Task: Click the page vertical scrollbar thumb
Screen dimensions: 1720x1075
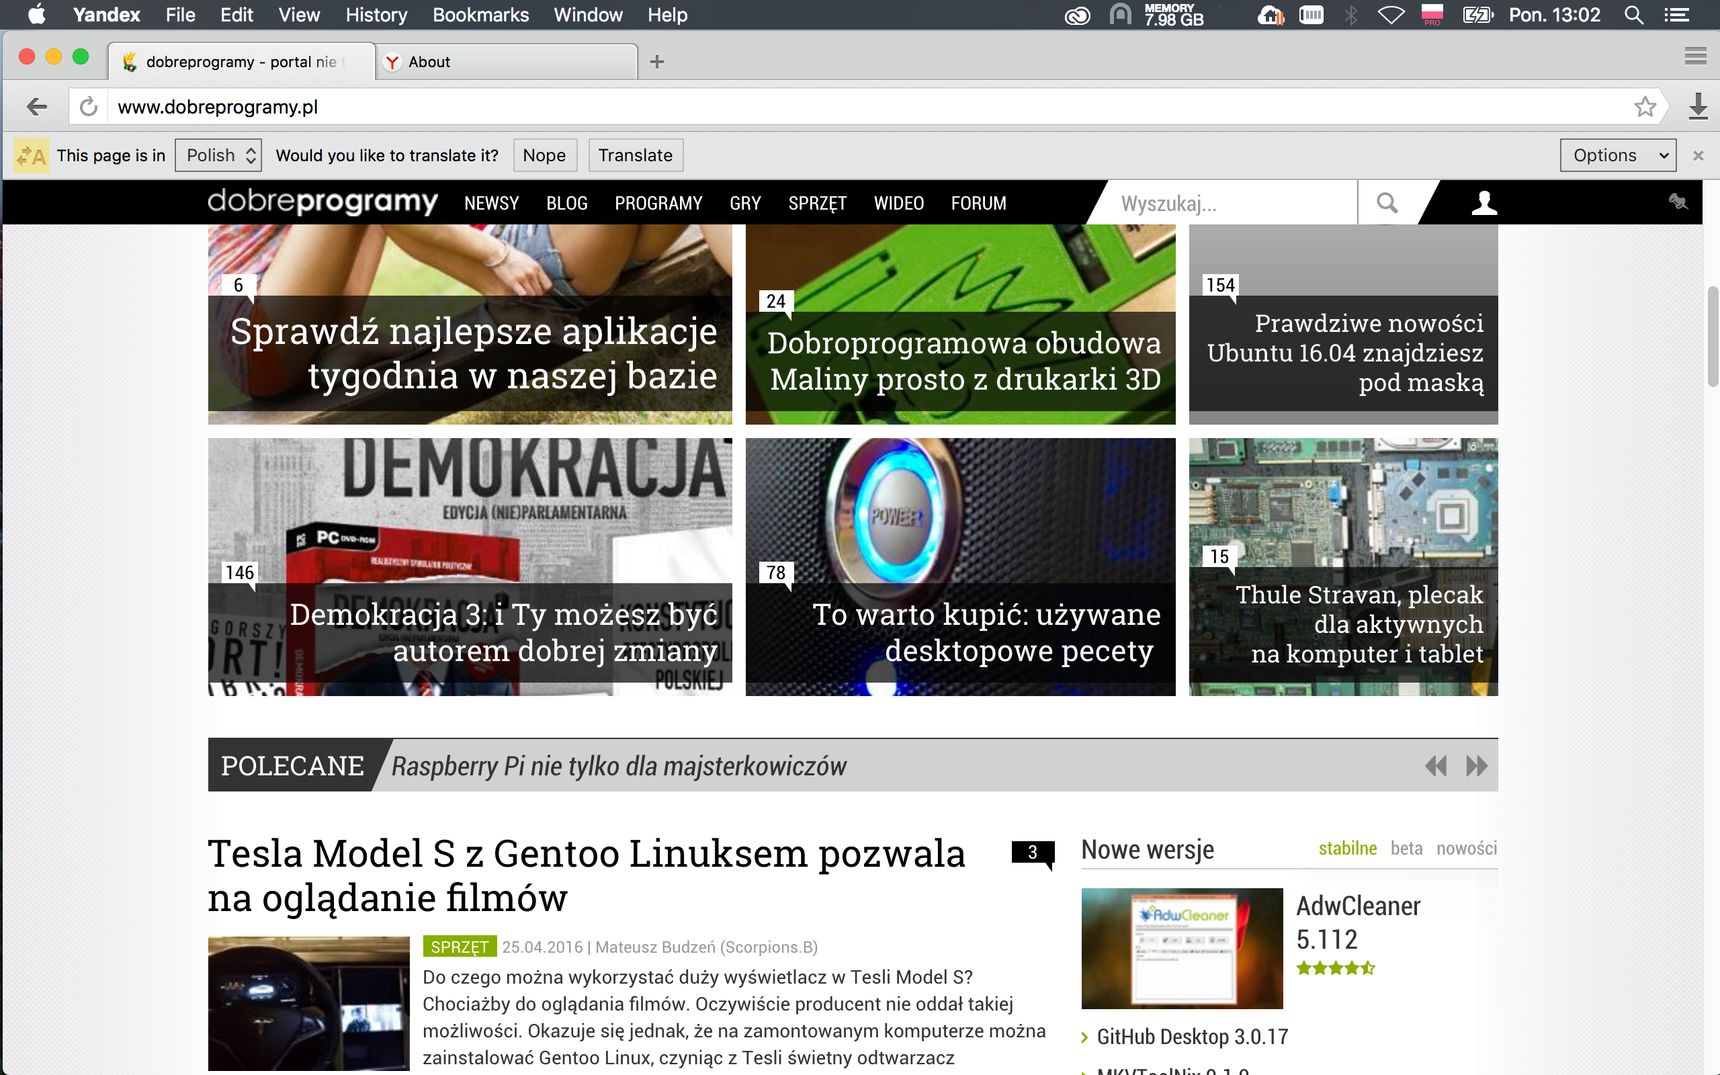Action: point(1713,336)
